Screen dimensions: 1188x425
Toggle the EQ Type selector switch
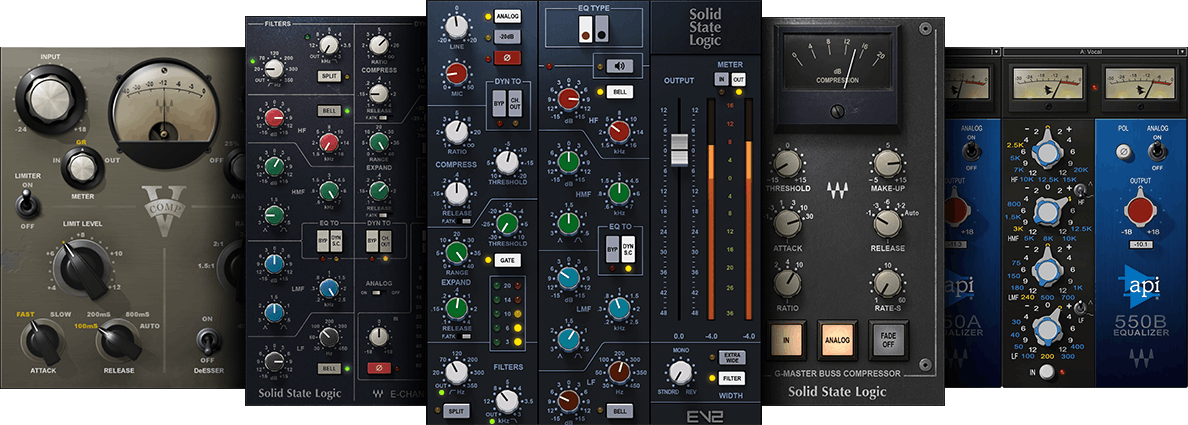click(594, 30)
